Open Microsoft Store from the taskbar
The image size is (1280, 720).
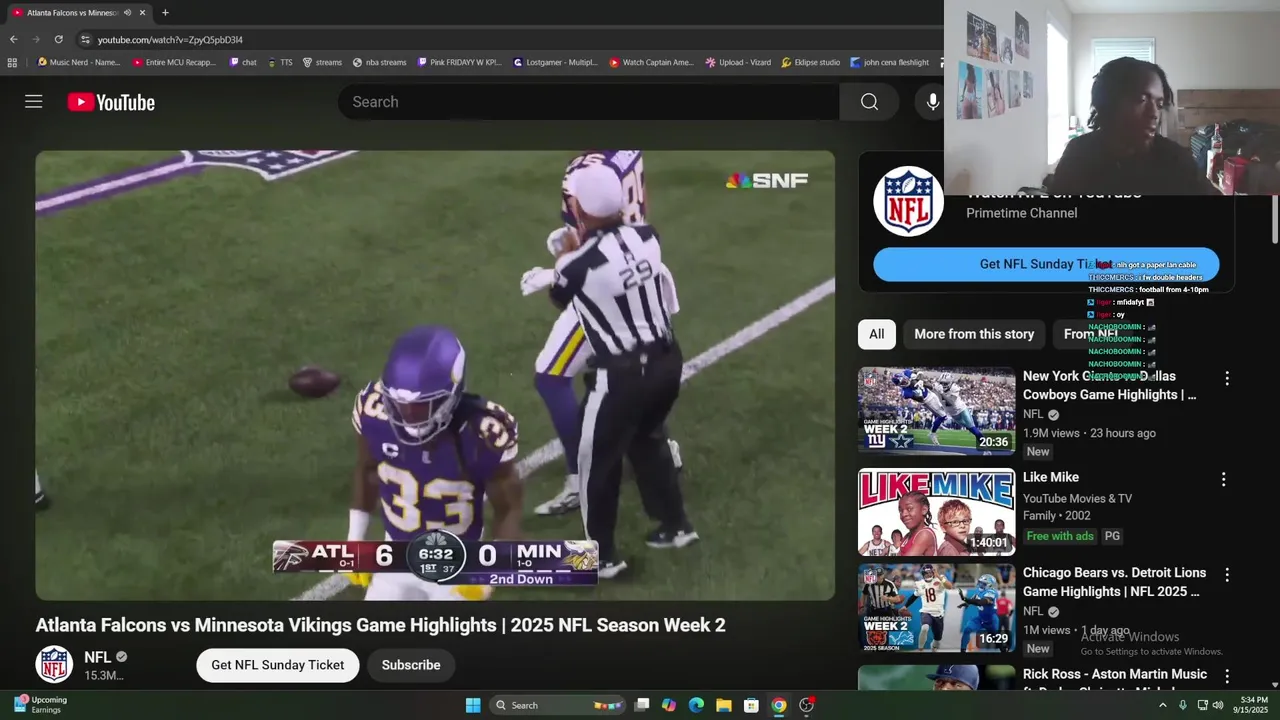click(x=750, y=705)
